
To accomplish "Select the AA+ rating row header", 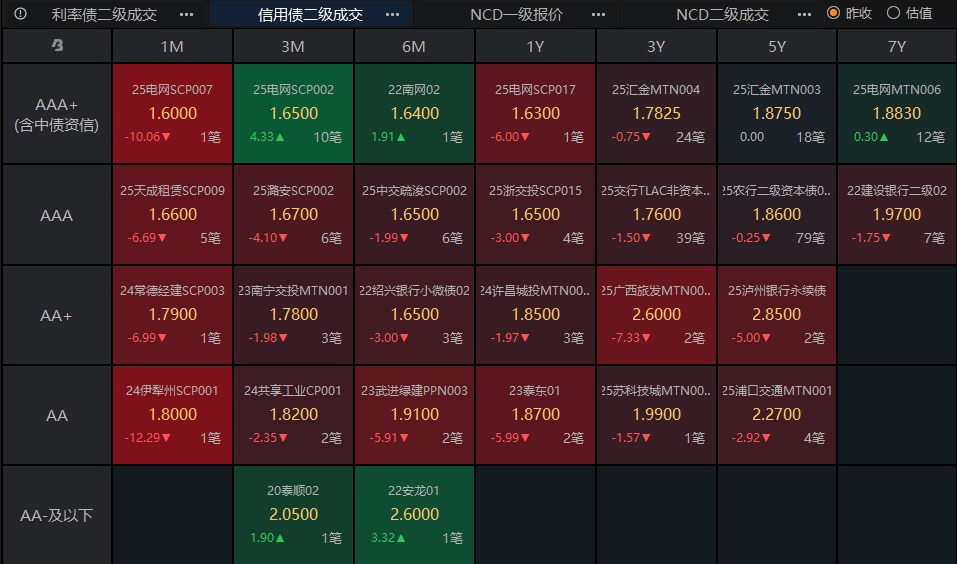I will click(x=57, y=315).
